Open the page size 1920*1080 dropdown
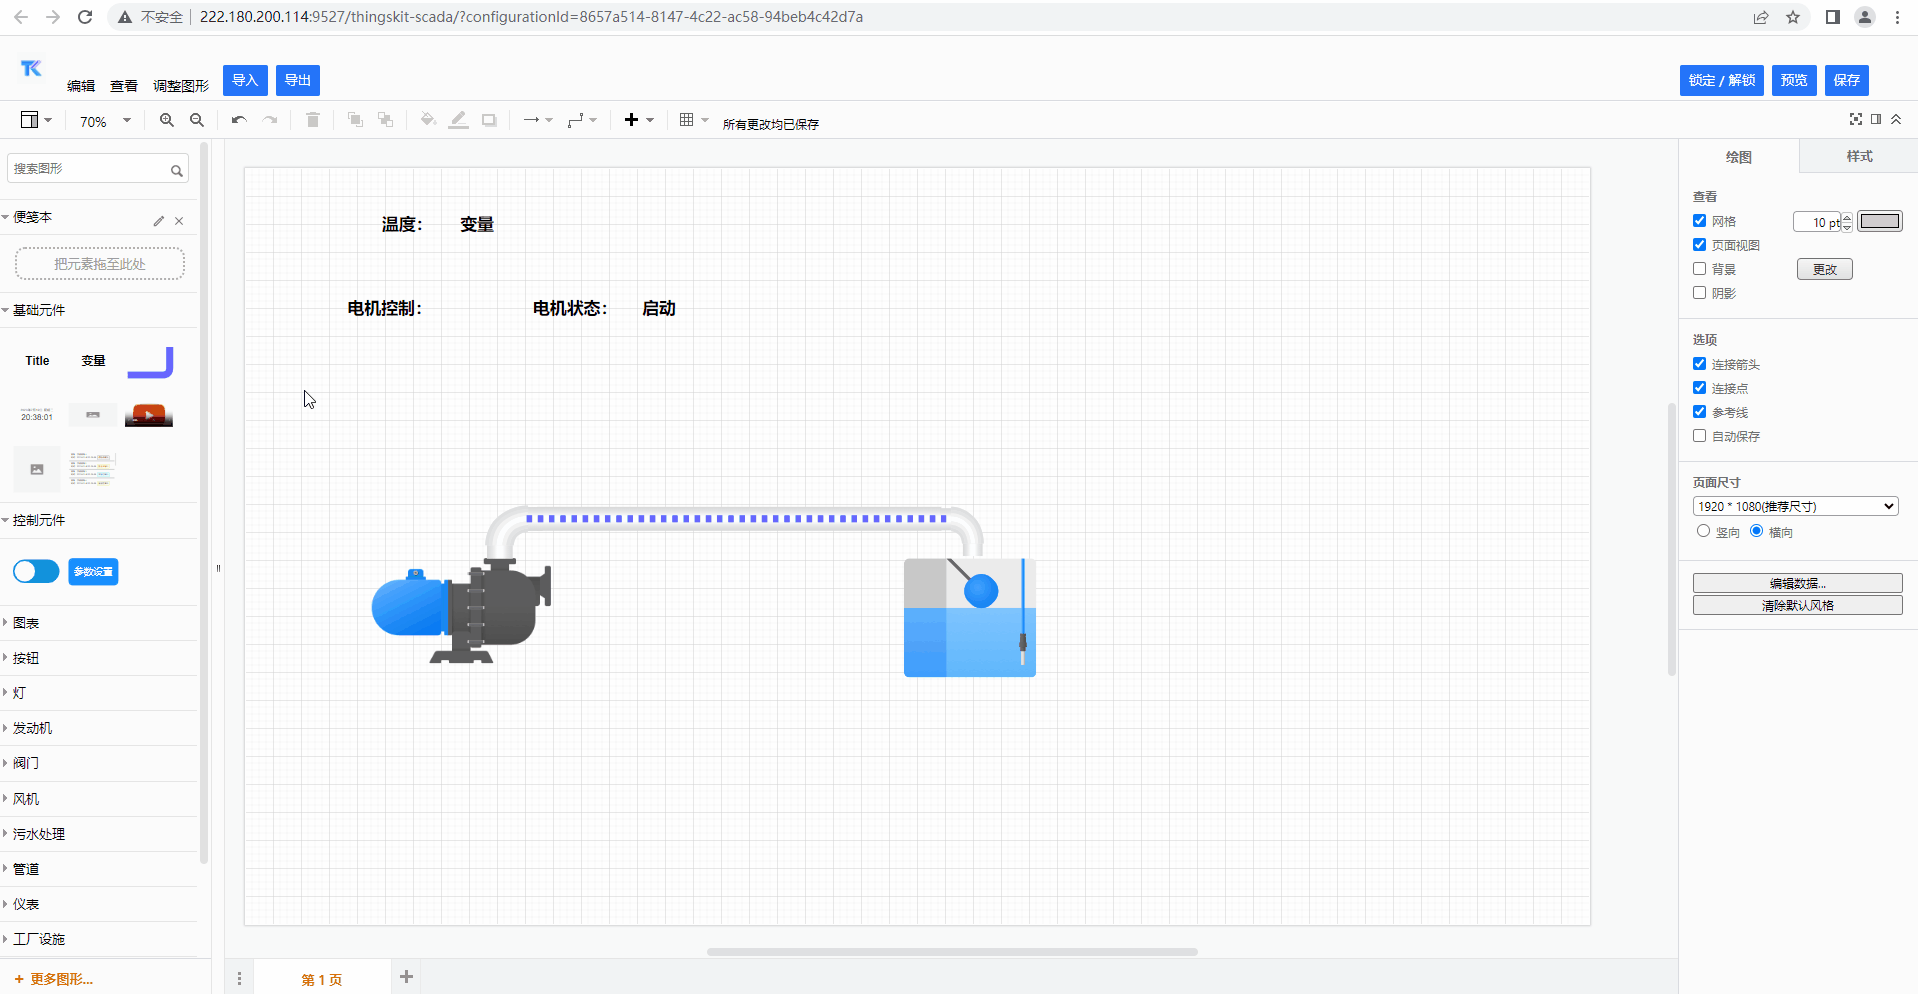The width and height of the screenshot is (1918, 994). click(x=1795, y=506)
